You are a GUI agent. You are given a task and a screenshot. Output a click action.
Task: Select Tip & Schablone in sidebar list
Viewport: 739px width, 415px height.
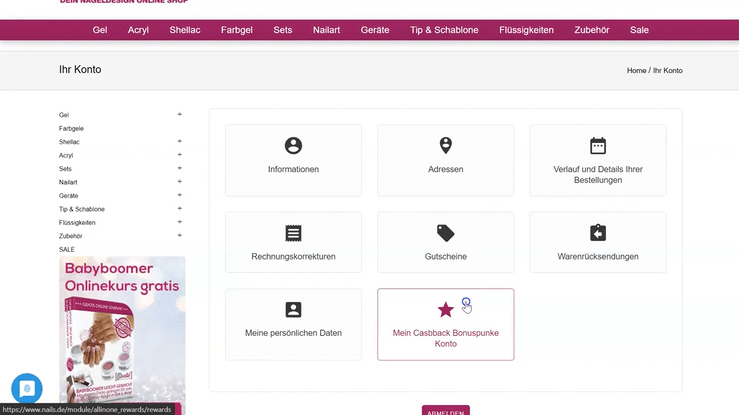pyautogui.click(x=82, y=209)
